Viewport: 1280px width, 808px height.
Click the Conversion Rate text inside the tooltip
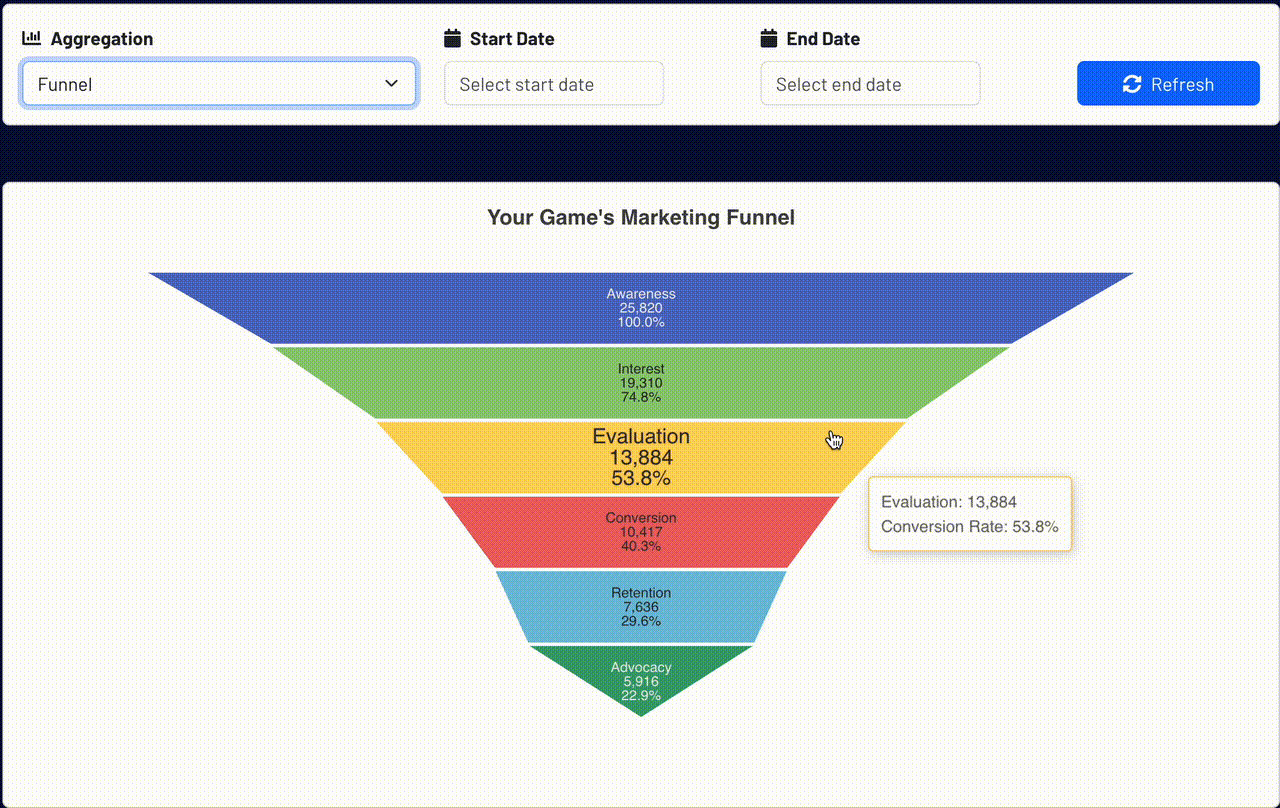(968, 526)
